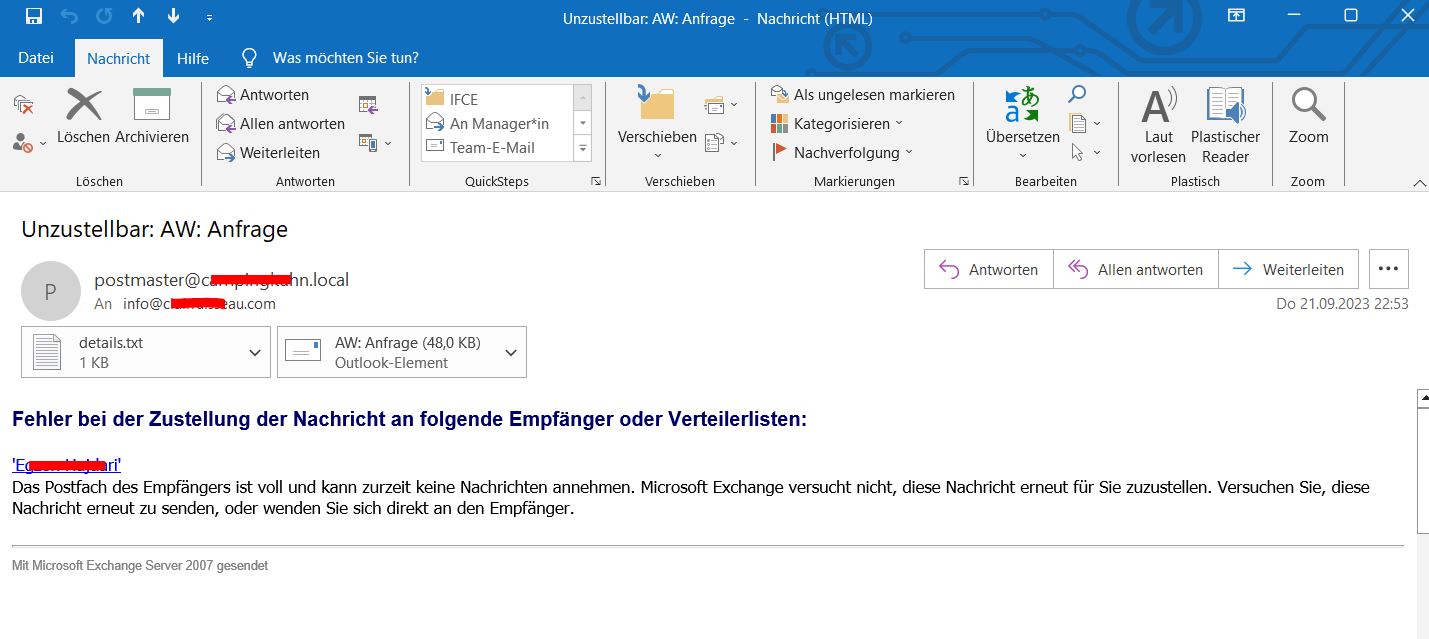The image size is (1429, 639).
Task: Open more actions ellipsis button
Action: tap(1388, 270)
